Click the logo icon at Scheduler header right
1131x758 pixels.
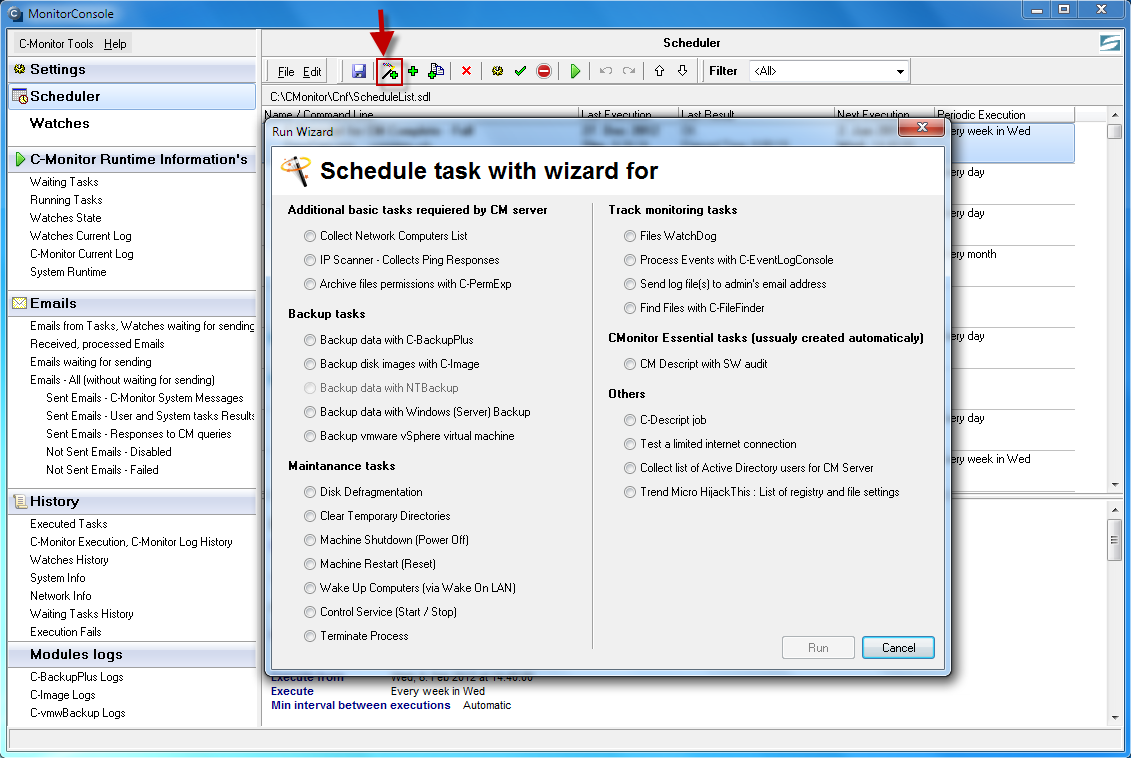click(x=1109, y=43)
